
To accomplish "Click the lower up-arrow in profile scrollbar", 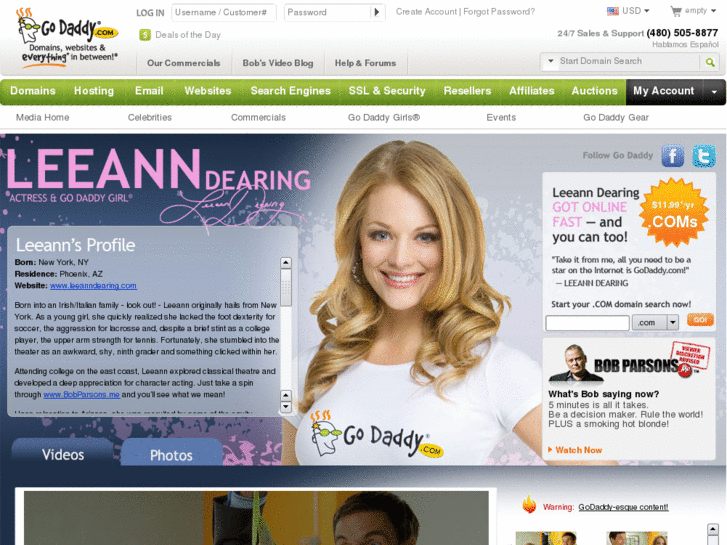I will click(x=286, y=395).
